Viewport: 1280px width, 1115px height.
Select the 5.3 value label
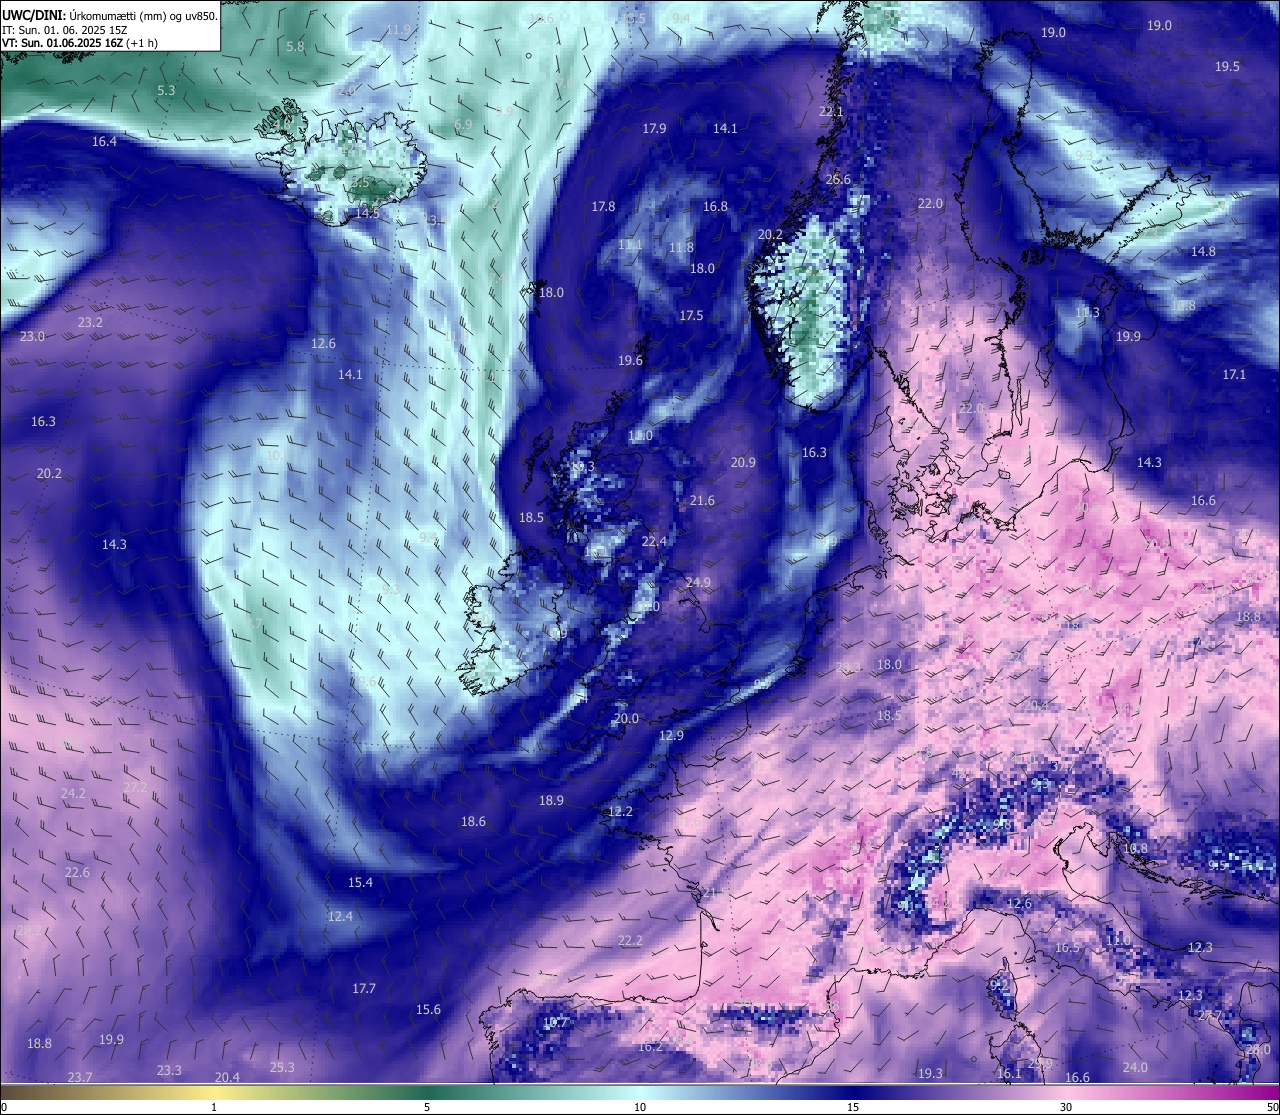pyautogui.click(x=166, y=91)
